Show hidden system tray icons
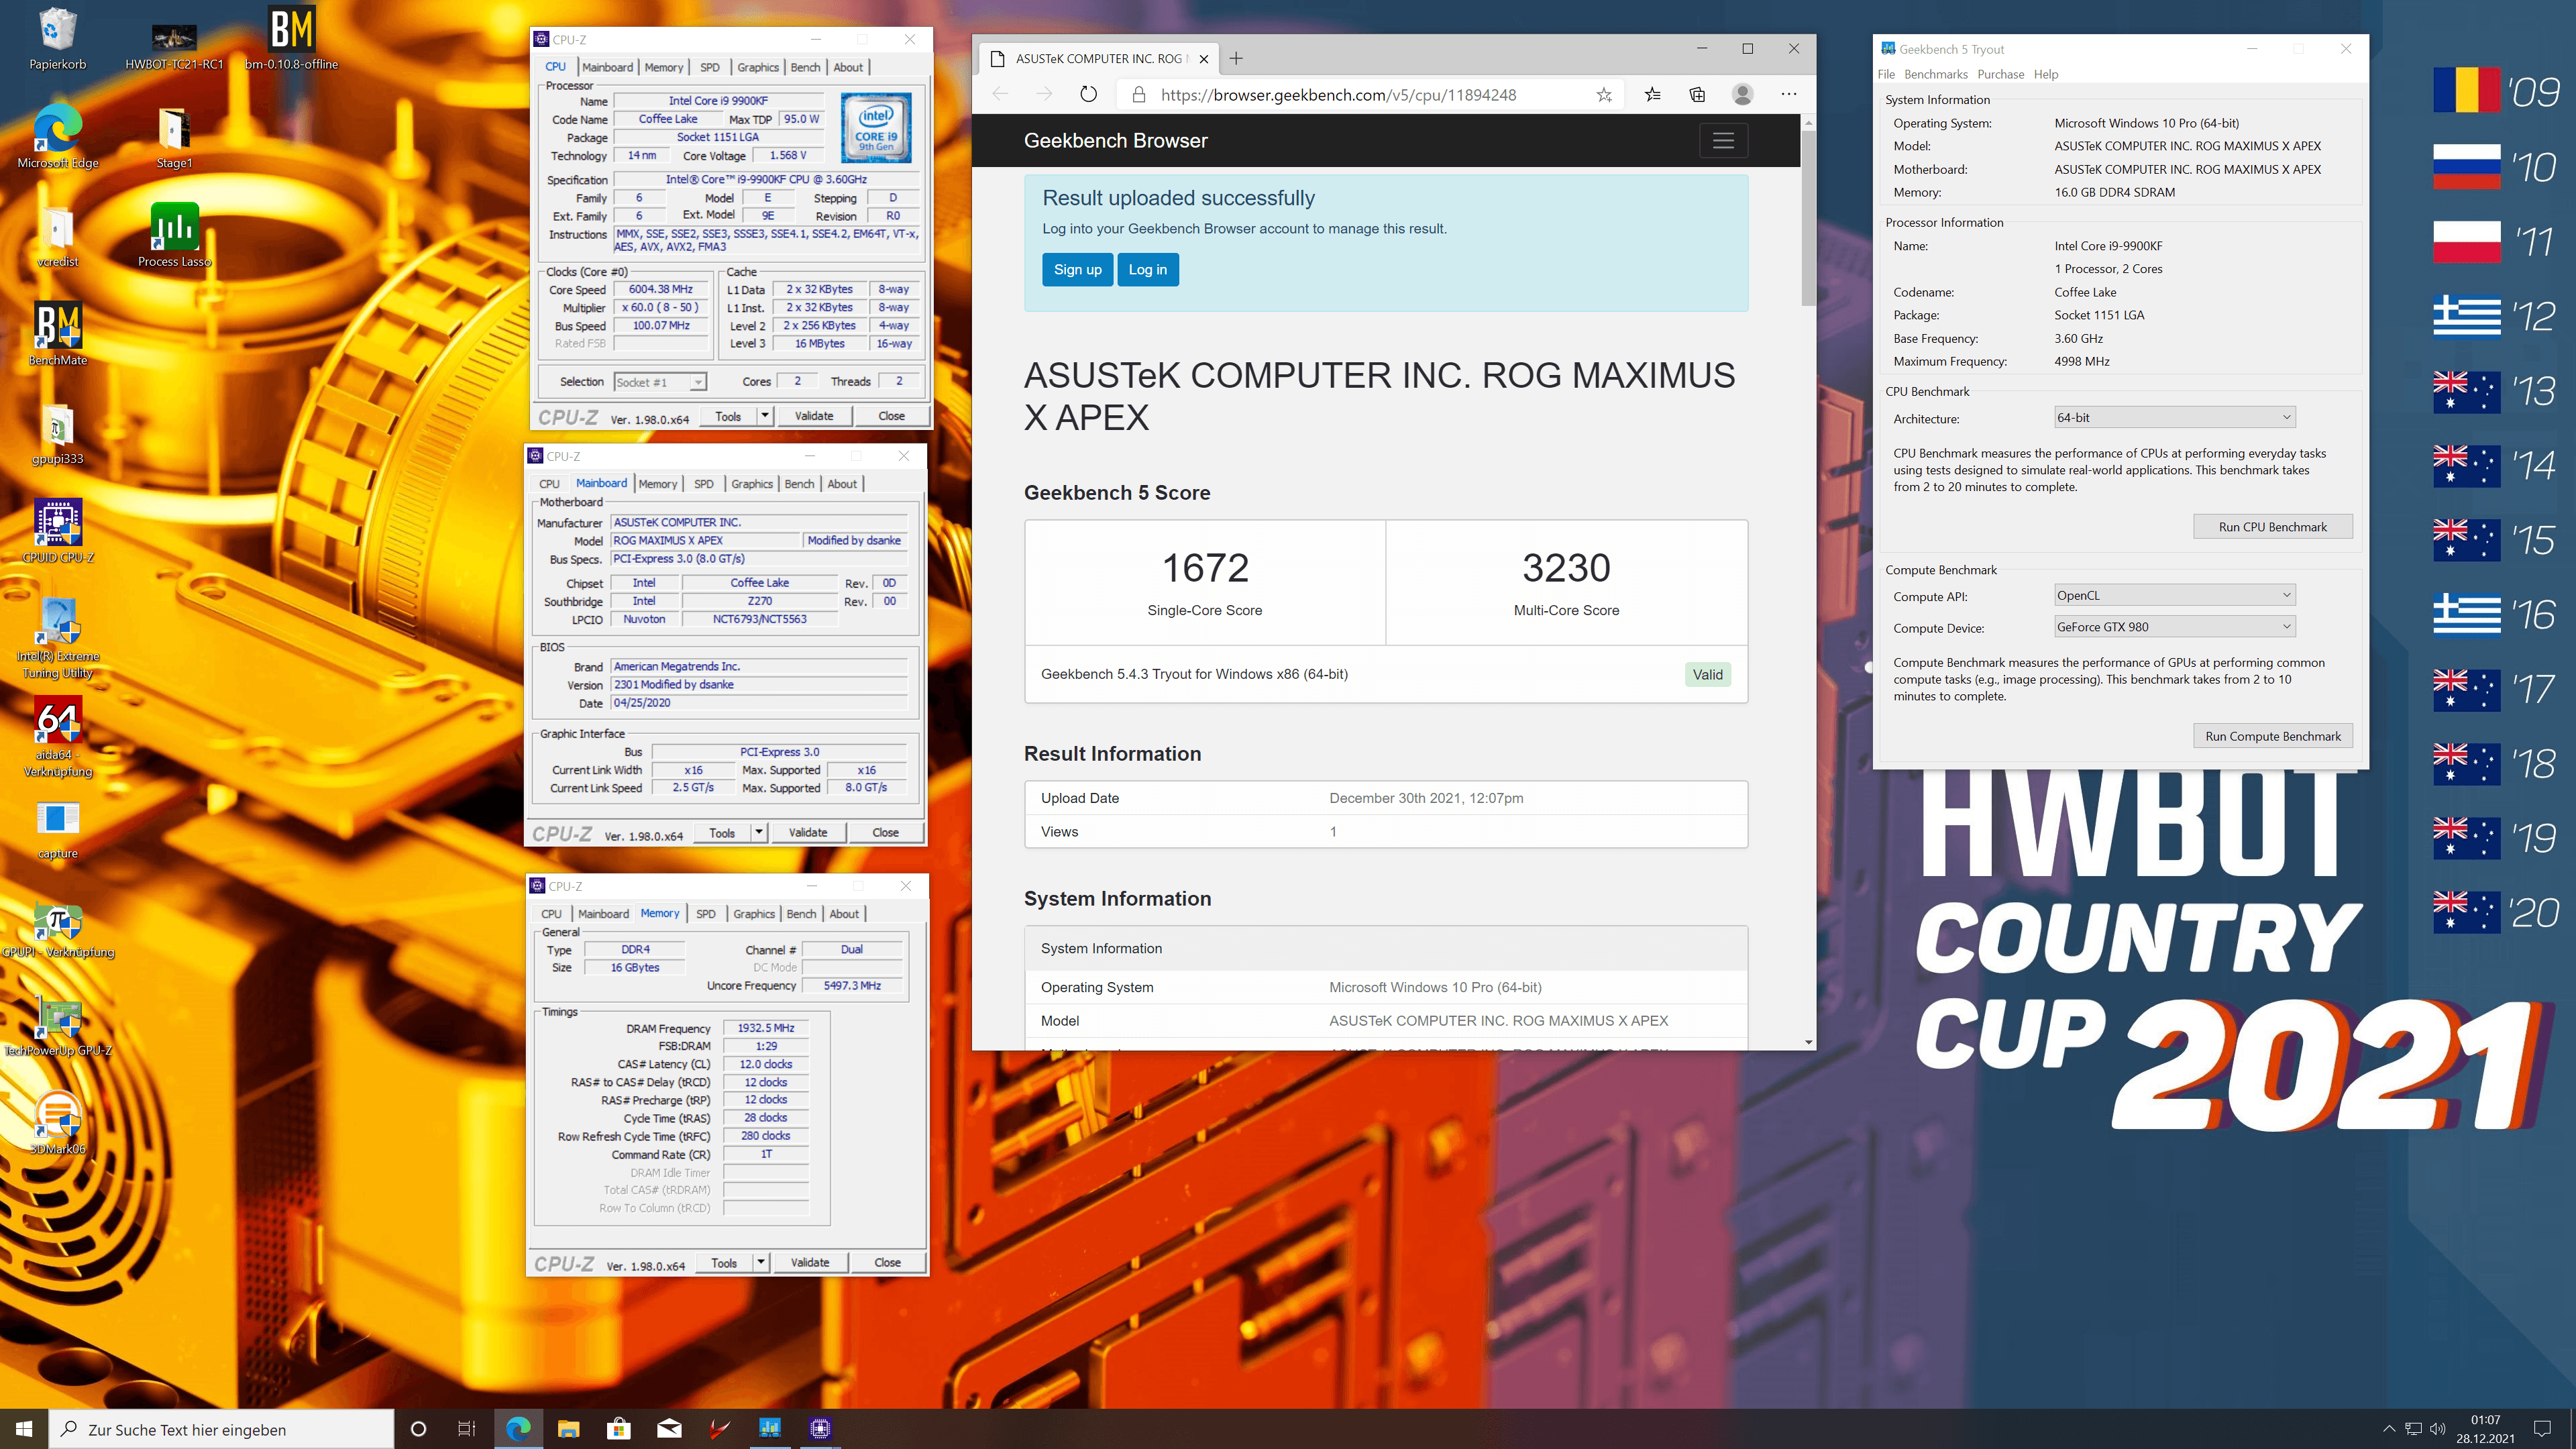The image size is (2576, 1449). pos(2389,1429)
